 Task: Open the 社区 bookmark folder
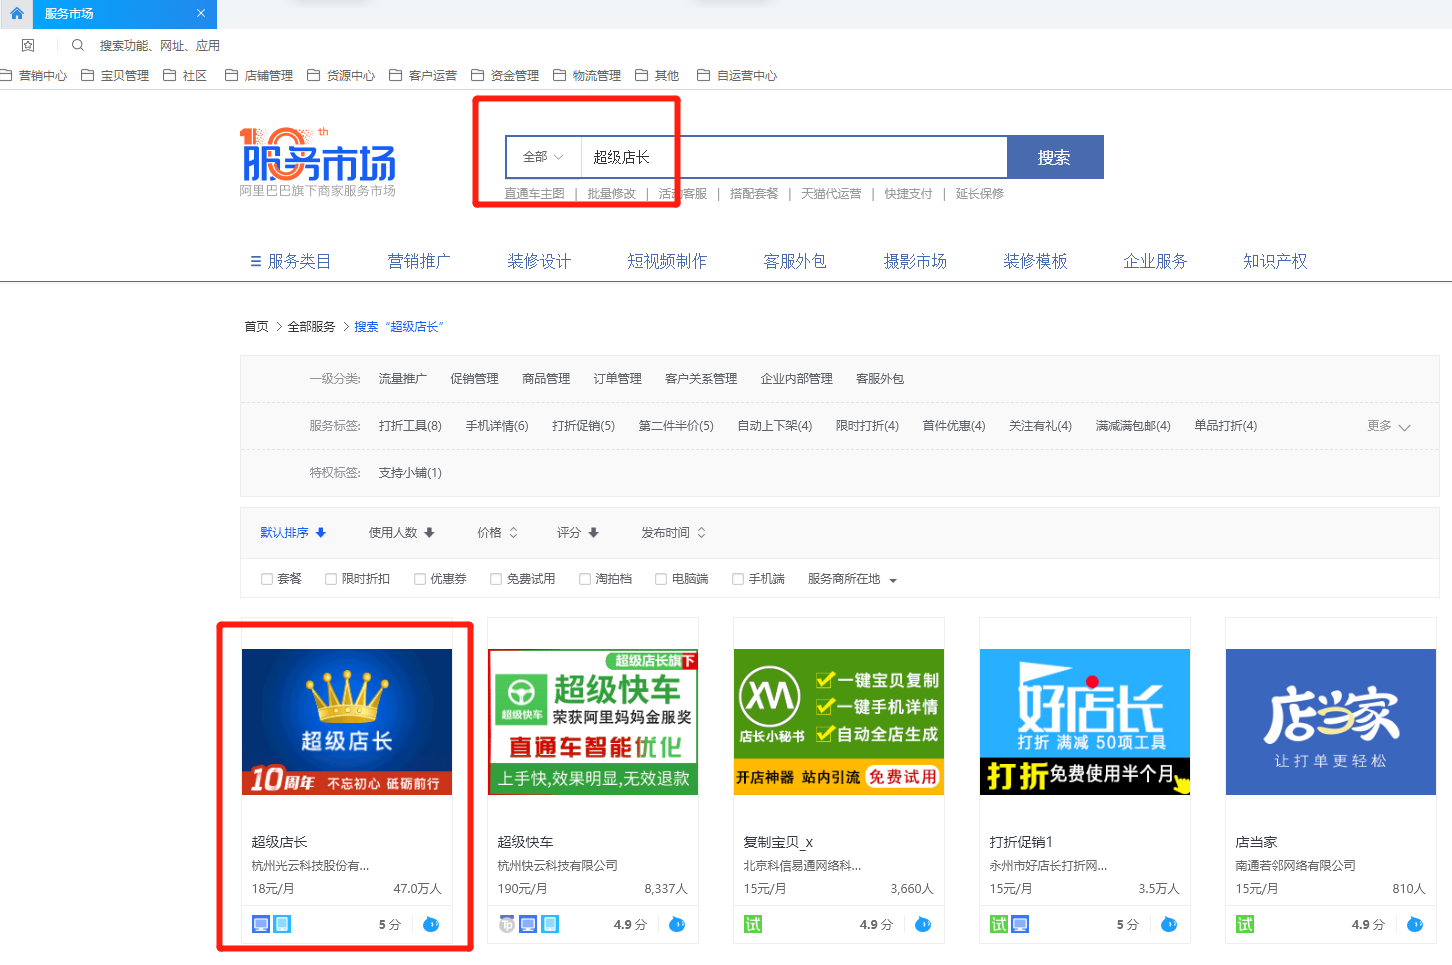pyautogui.click(x=185, y=75)
